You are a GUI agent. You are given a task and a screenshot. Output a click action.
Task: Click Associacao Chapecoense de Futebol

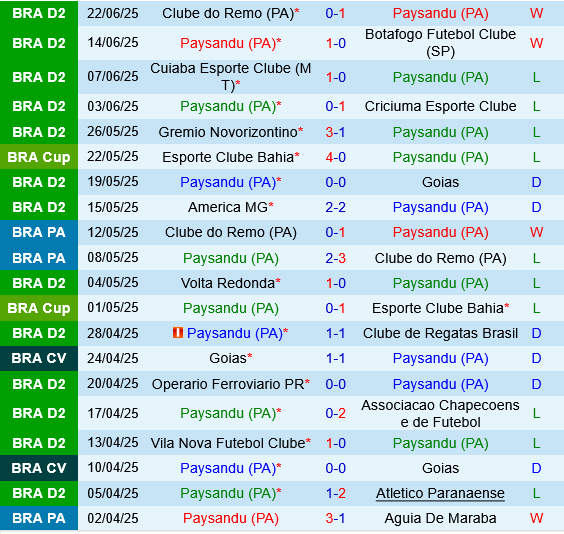tap(440, 414)
